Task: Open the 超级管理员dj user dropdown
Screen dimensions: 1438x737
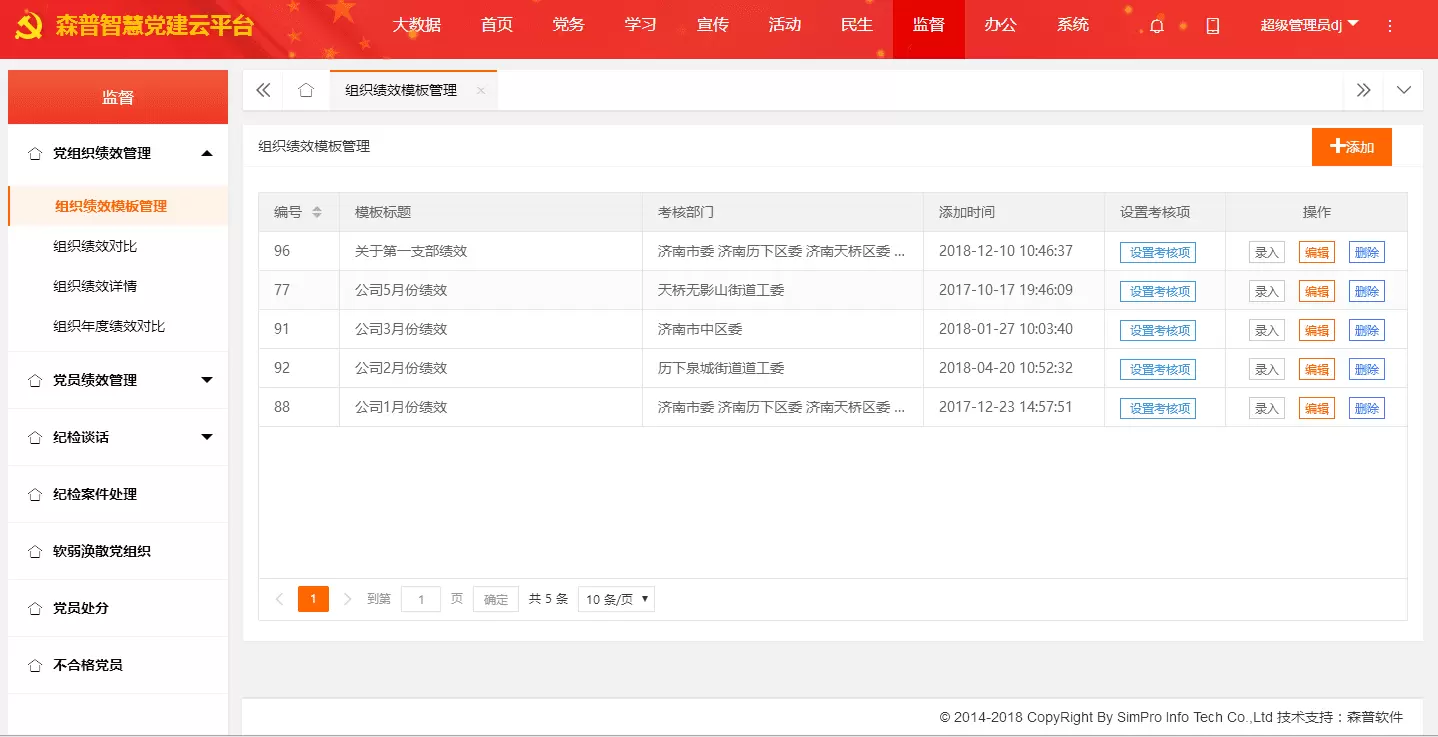Action: 1309,25
